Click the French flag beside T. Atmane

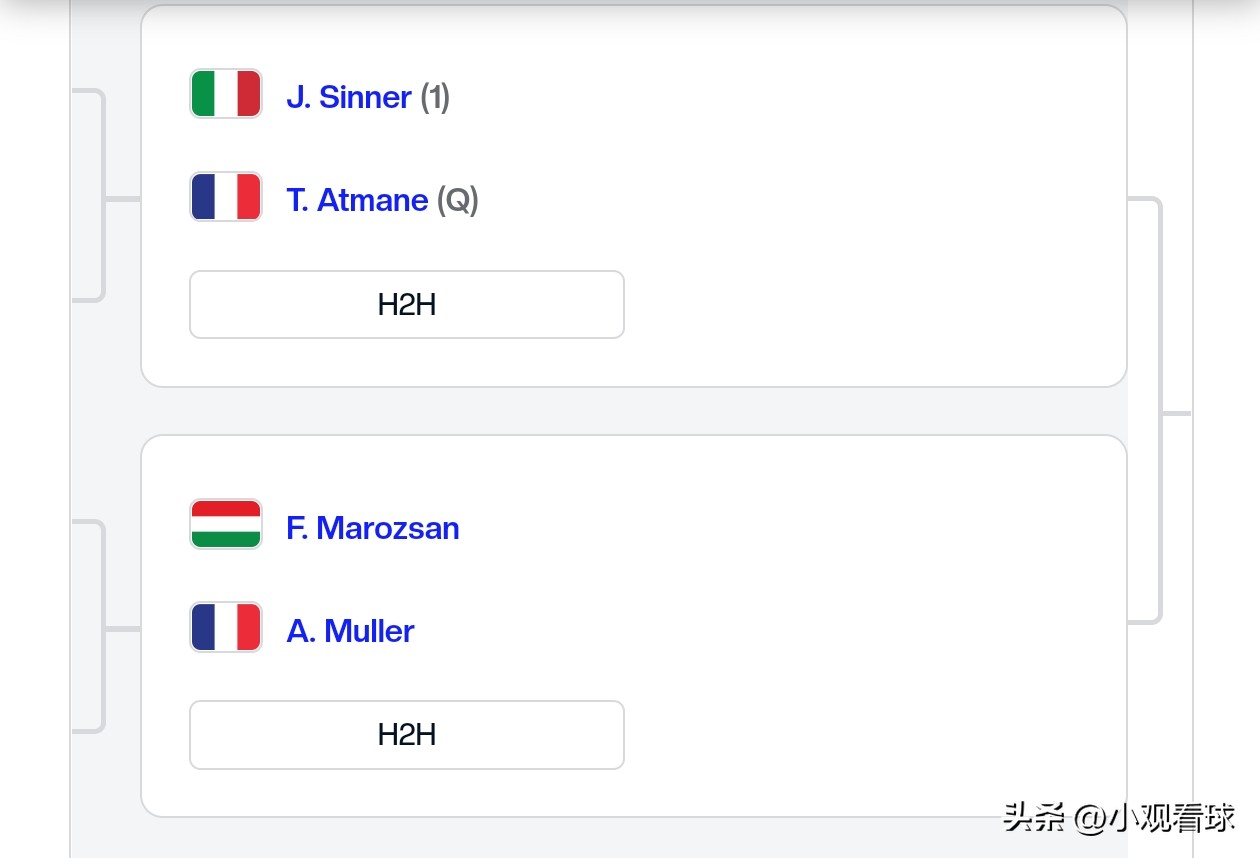coord(226,197)
